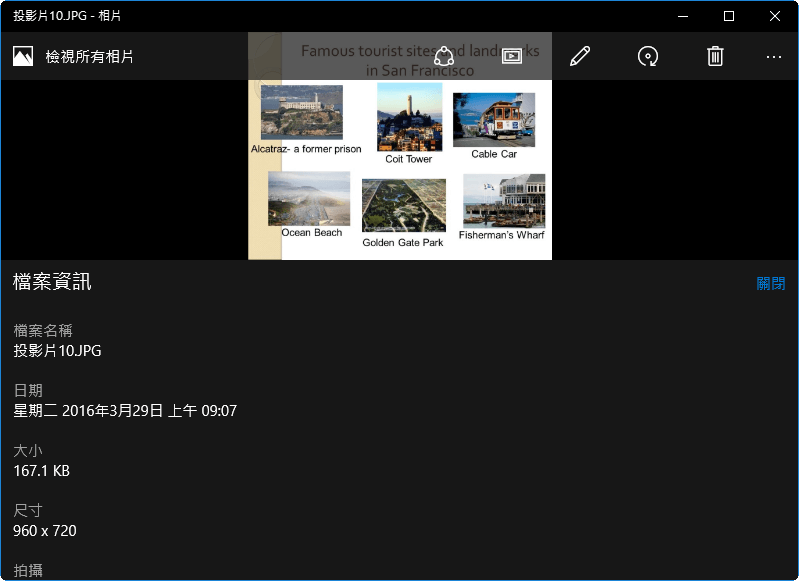This screenshot has height=581, width=799.
Task: Click the Fisherman's Wharf picture
Action: tap(503, 201)
